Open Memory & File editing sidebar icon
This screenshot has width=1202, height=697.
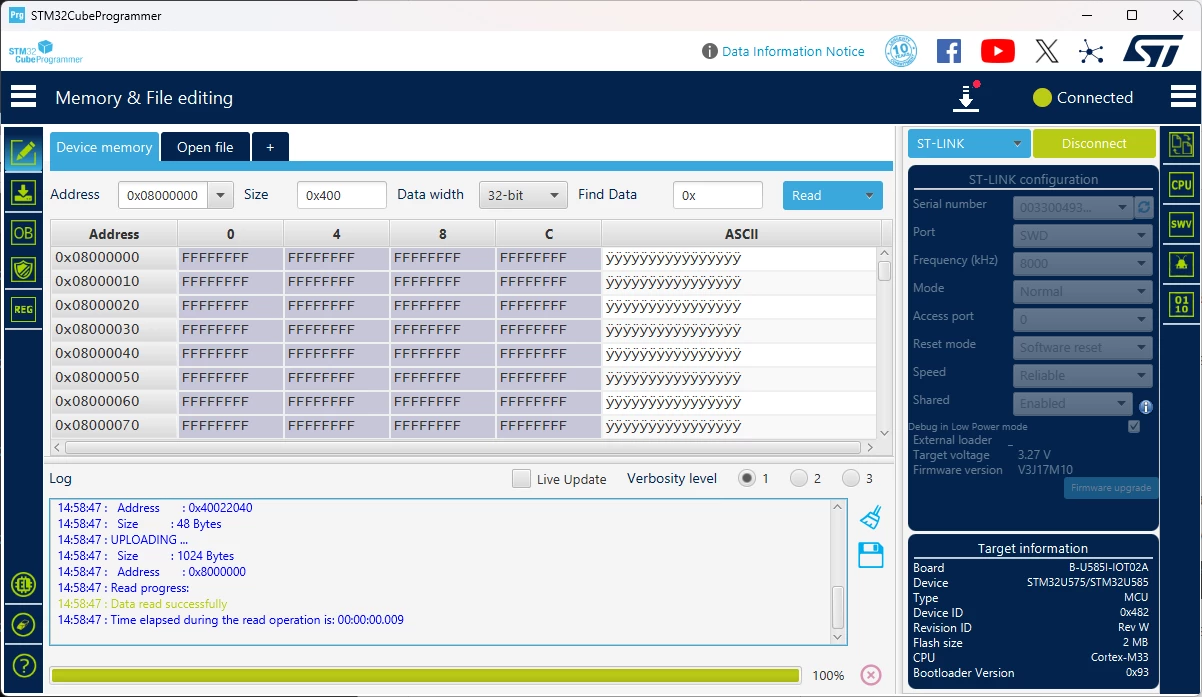click(23, 153)
